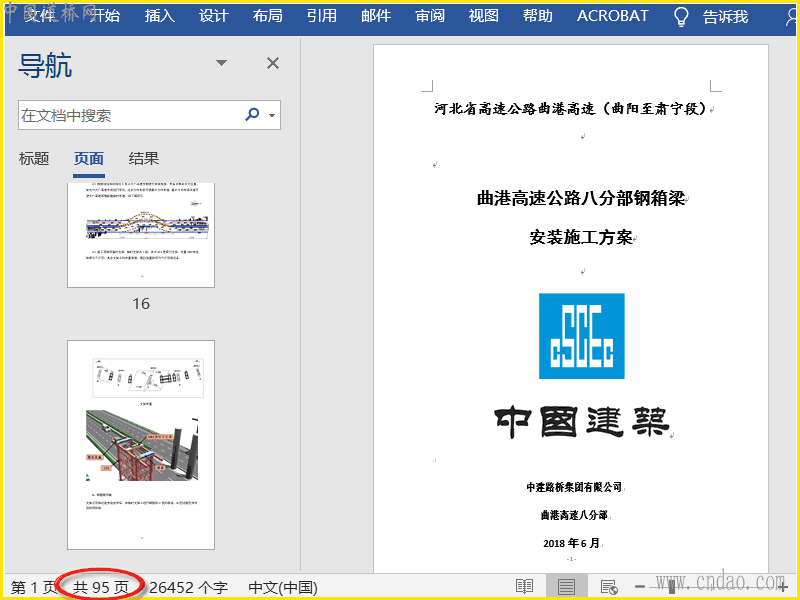Click the 中建路桥集团有限公司 line
This screenshot has width=800, height=600.
(x=574, y=487)
